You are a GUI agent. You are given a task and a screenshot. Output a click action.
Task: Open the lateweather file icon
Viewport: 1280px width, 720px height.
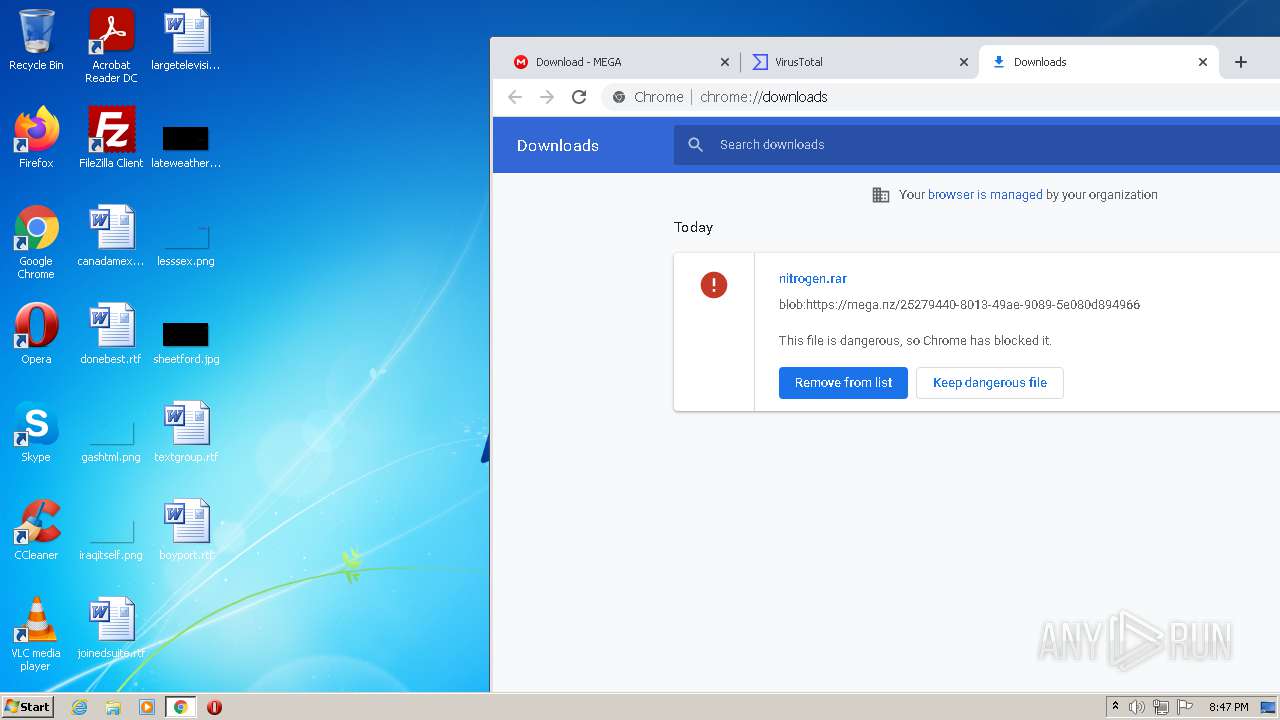186,146
